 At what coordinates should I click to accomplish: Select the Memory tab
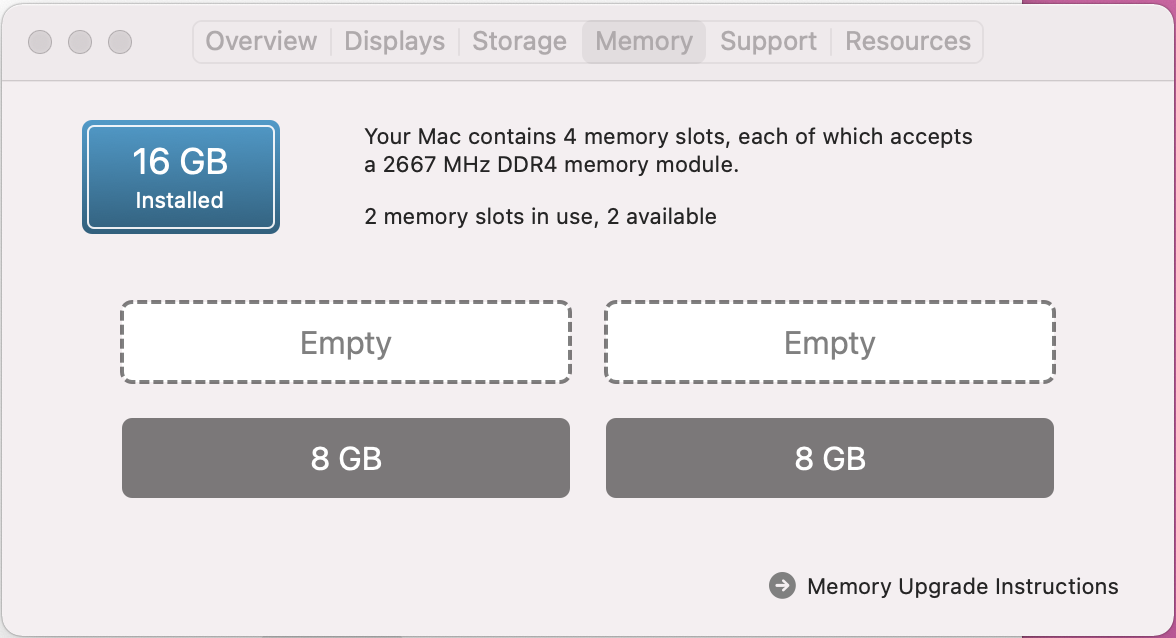644,41
